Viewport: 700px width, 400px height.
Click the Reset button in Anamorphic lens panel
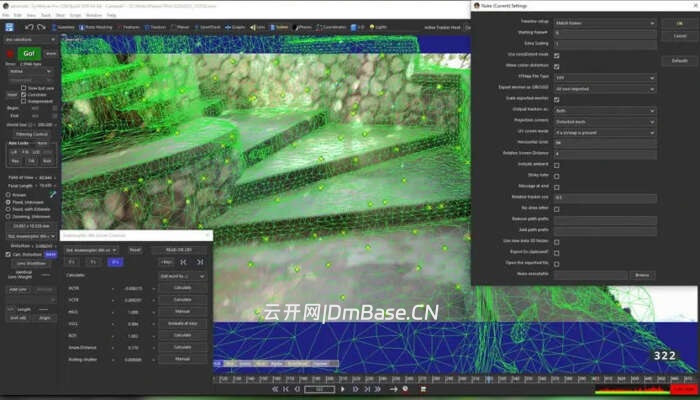click(x=135, y=250)
